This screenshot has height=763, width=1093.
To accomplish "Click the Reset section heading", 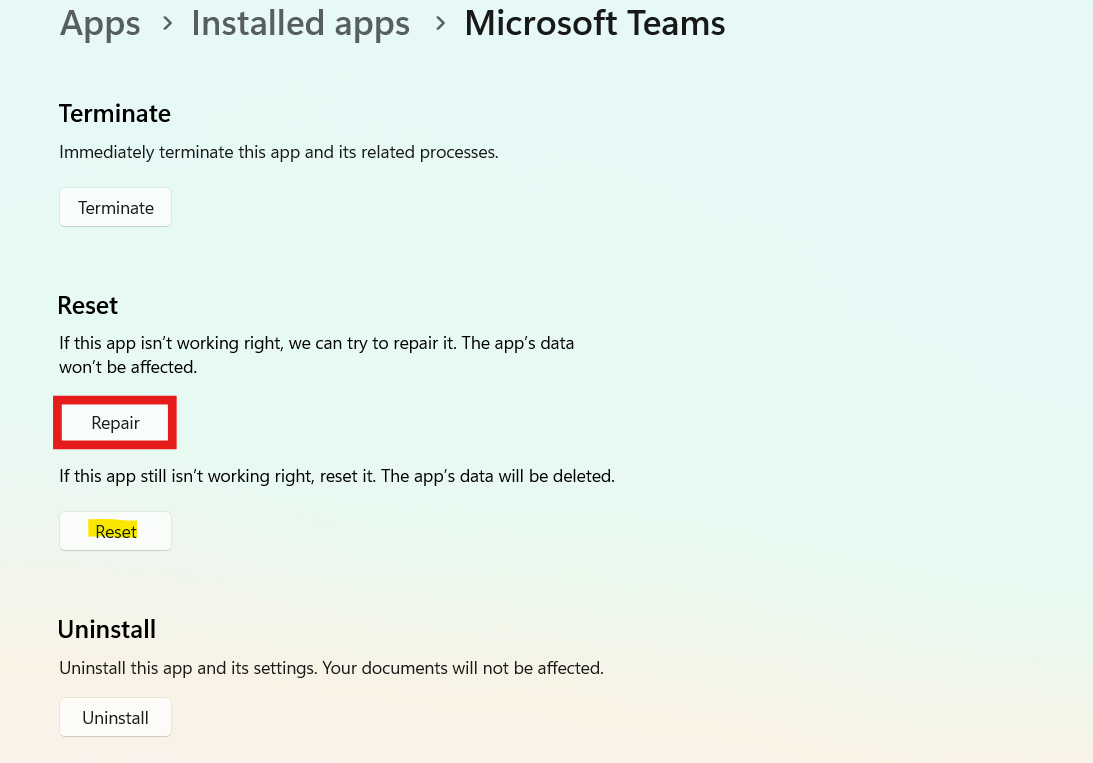I will pyautogui.click(x=87, y=305).
